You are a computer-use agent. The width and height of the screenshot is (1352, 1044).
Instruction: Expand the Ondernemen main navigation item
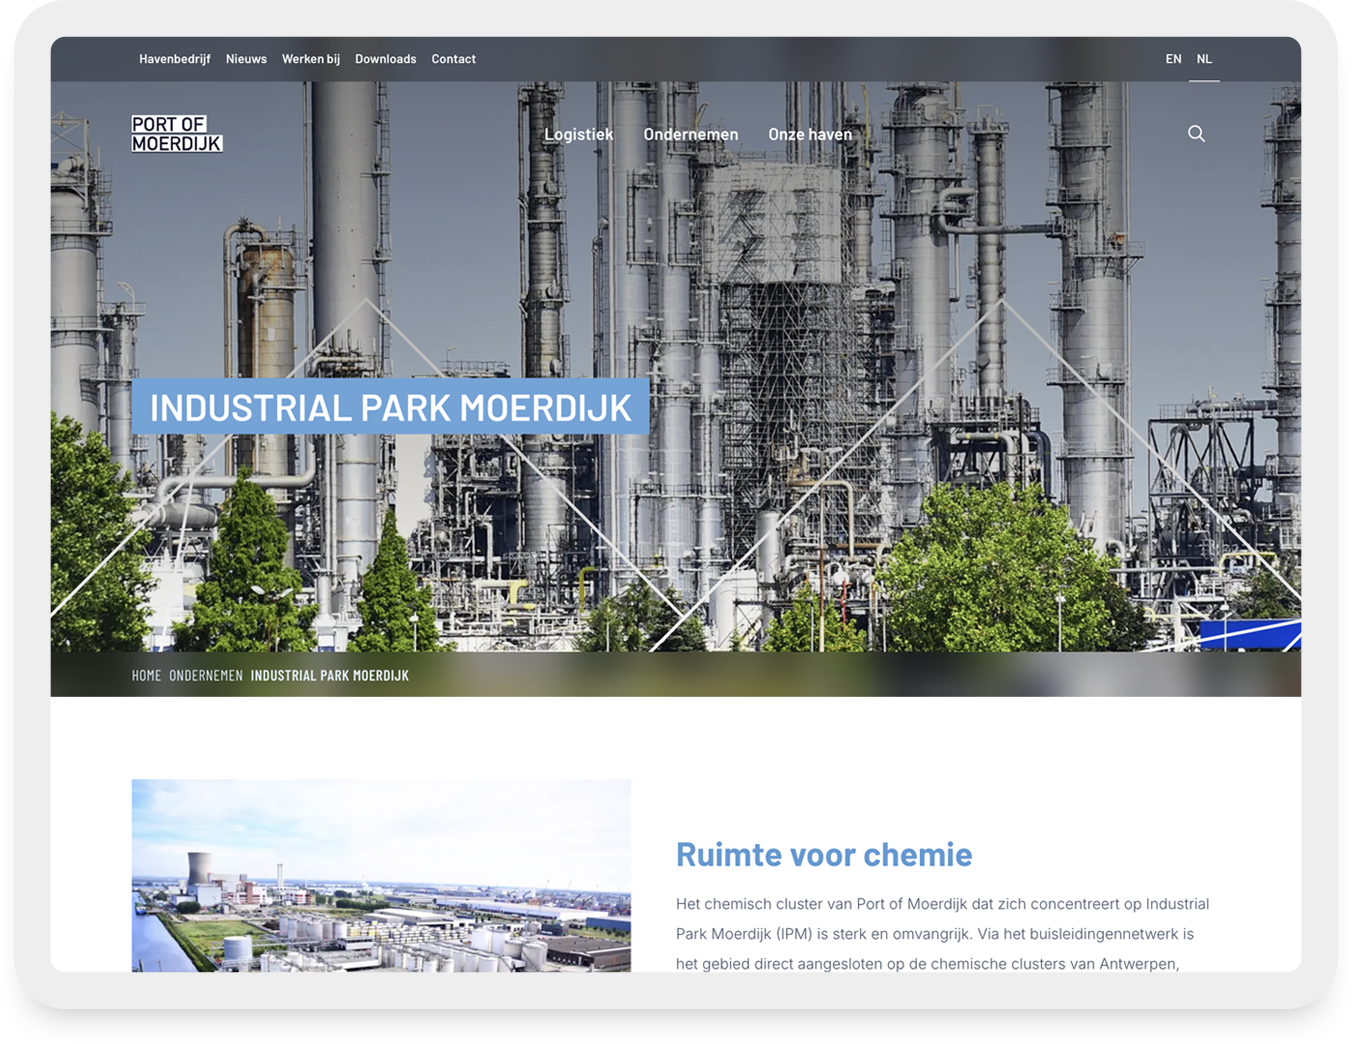(690, 134)
